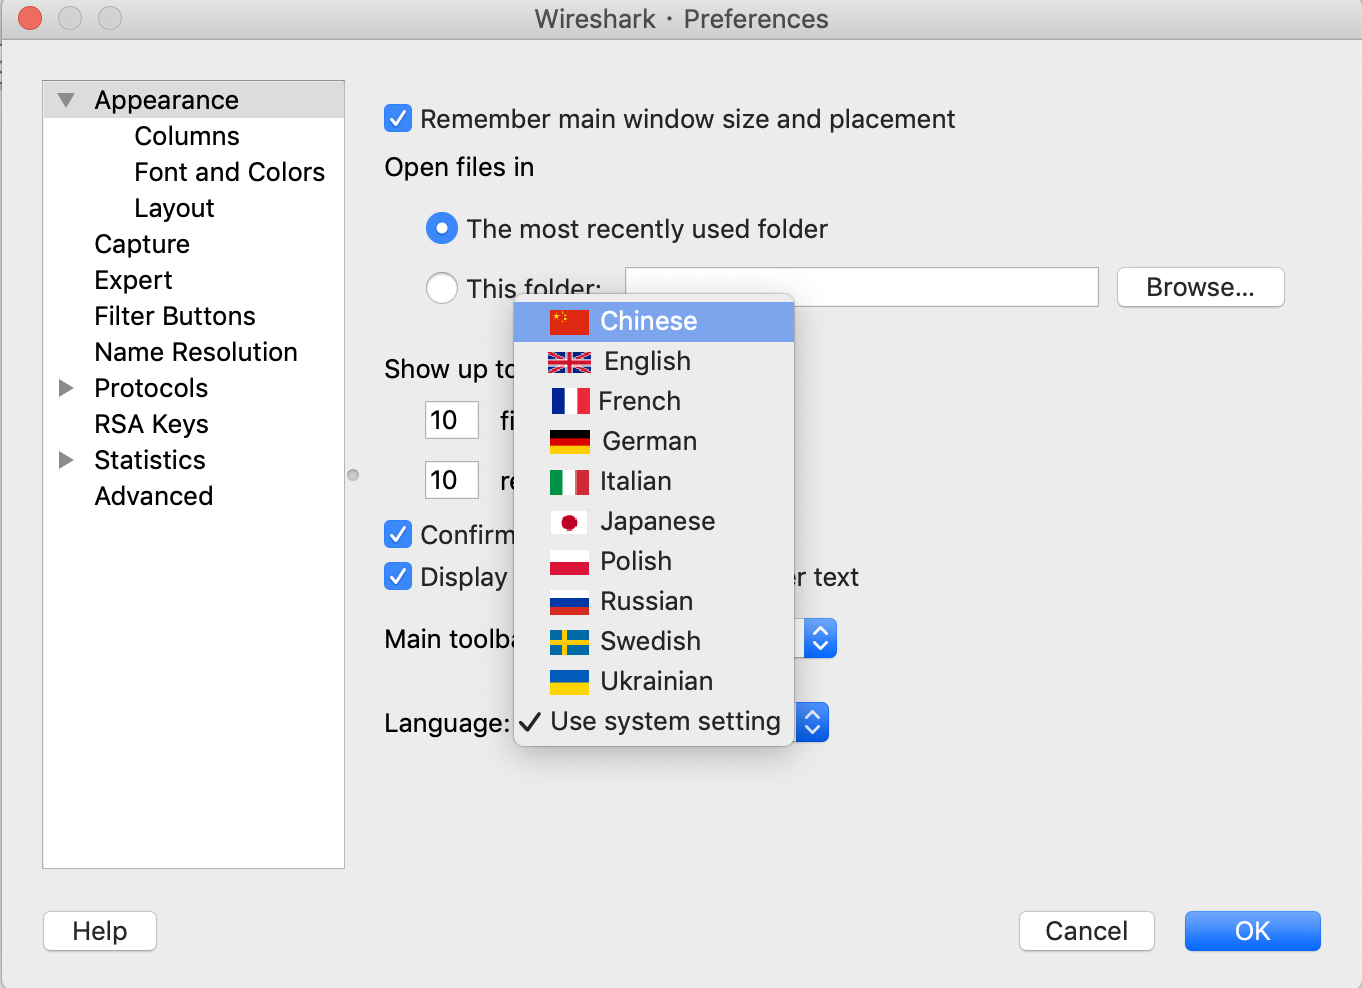
Task: Choose English from the language list
Action: tap(654, 362)
